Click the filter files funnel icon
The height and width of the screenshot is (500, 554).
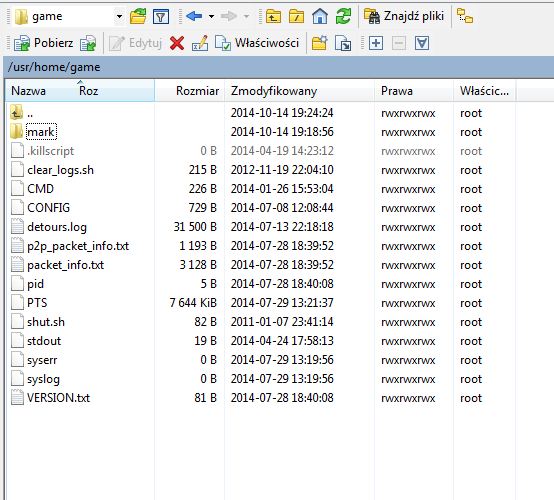click(161, 16)
